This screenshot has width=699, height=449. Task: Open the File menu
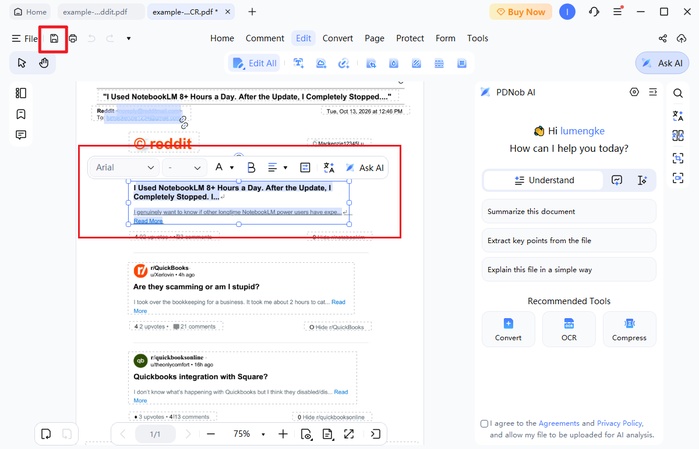click(x=25, y=39)
